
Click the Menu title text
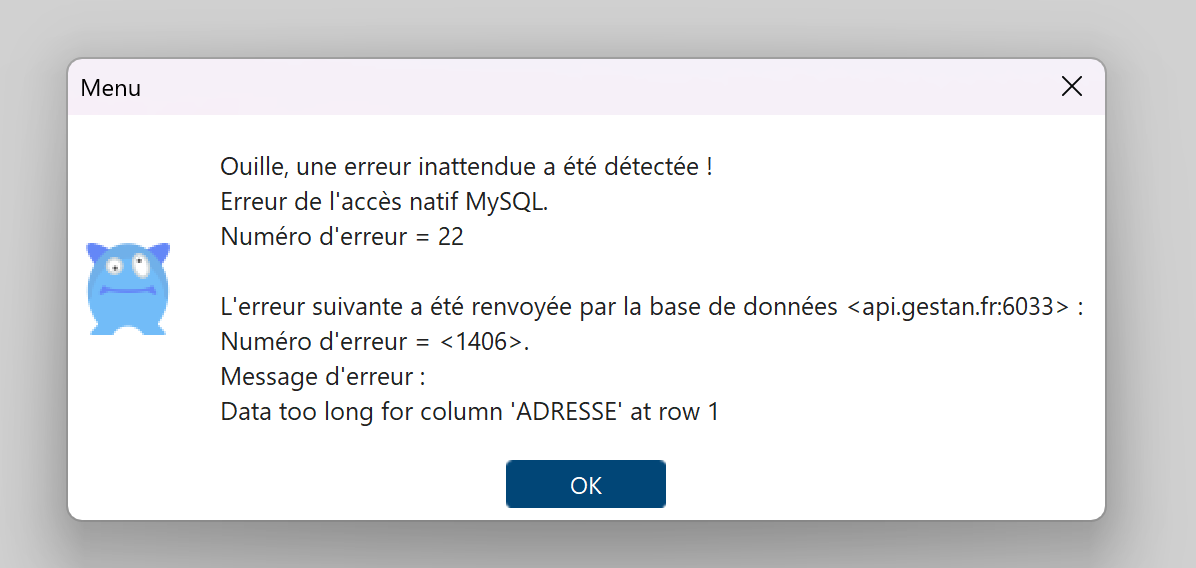111,88
